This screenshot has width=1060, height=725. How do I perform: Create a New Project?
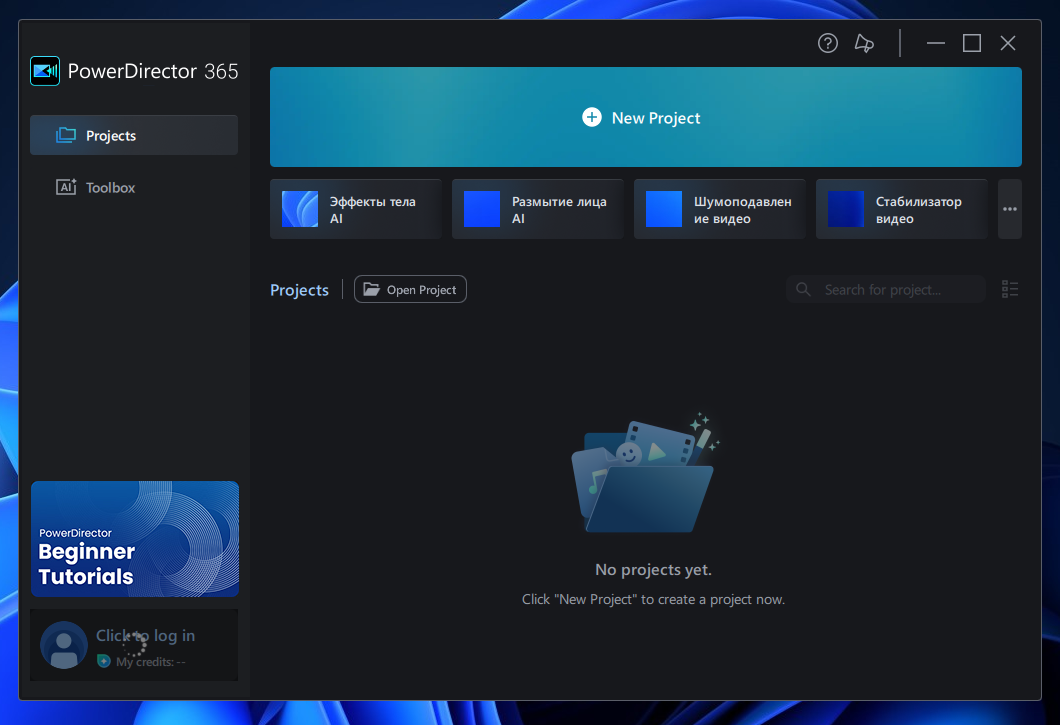pyautogui.click(x=645, y=117)
